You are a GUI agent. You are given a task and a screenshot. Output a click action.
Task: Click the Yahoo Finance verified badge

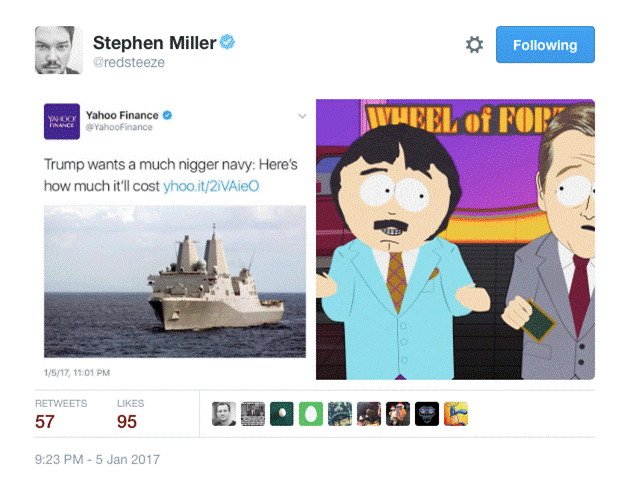167,116
